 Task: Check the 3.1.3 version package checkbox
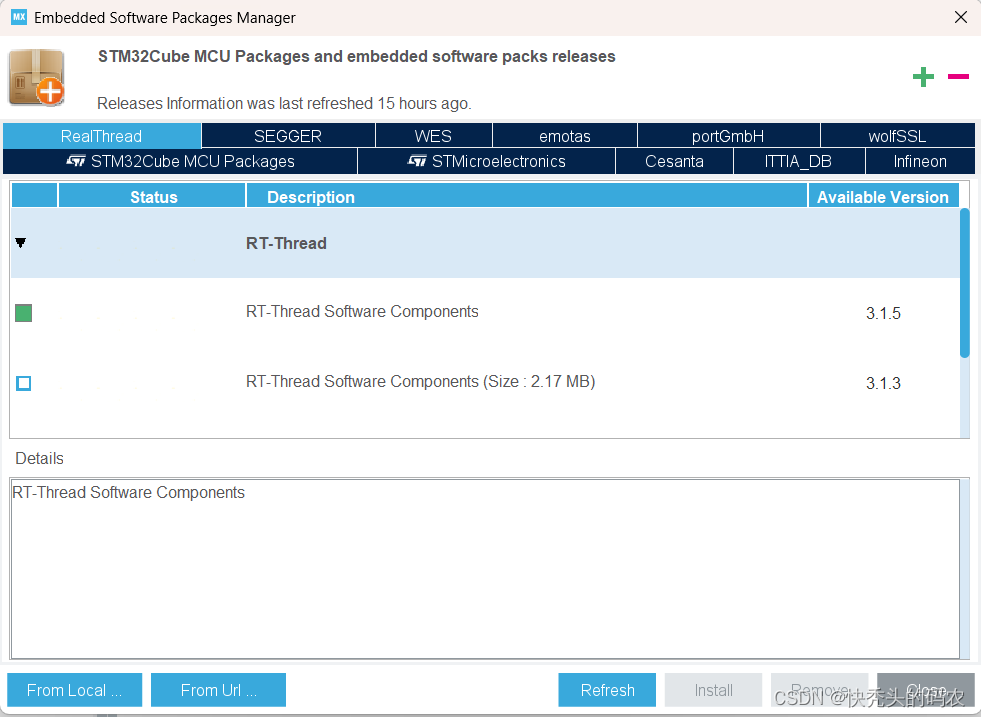[x=24, y=383]
